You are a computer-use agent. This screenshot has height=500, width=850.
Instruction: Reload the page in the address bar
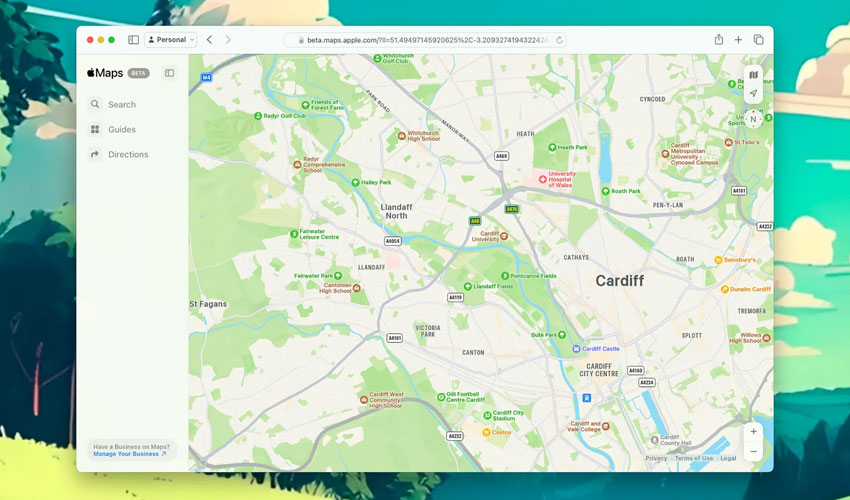tap(560, 40)
